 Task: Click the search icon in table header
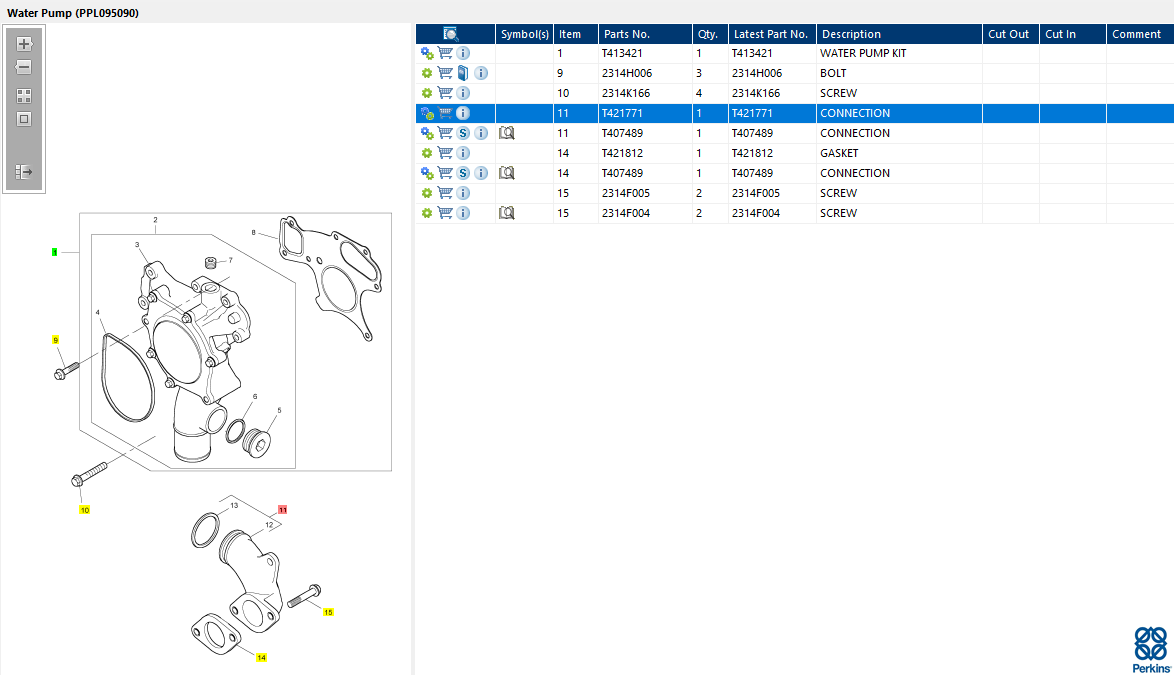[x=451, y=34]
